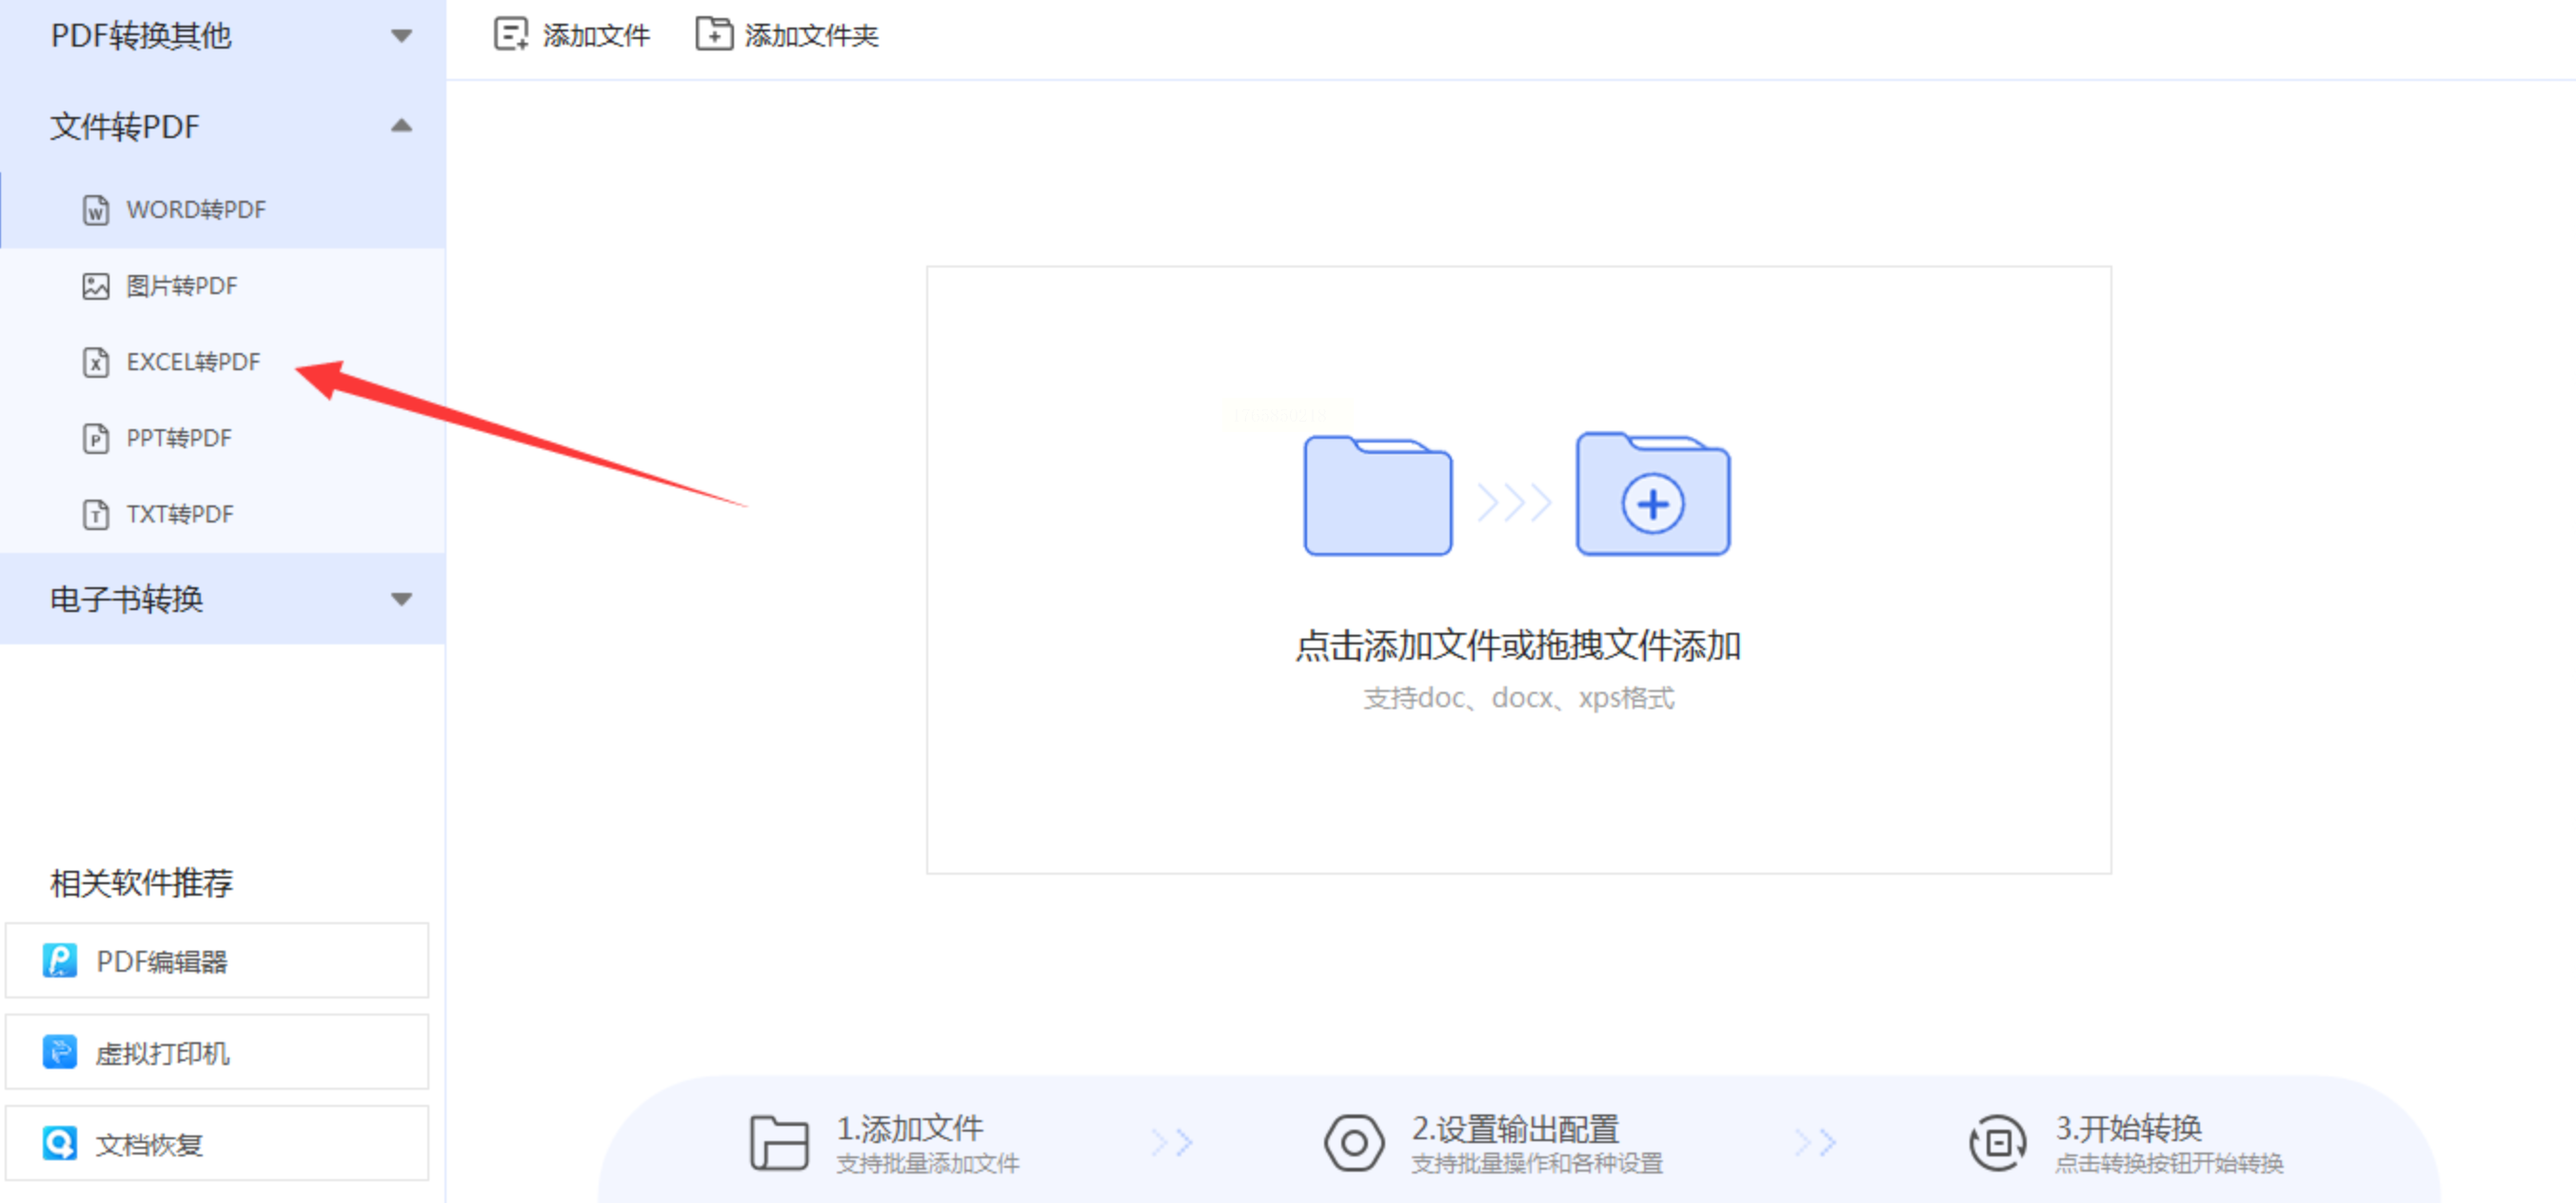
Task: Select the EXCEL转PDF menu item
Action: 193,362
